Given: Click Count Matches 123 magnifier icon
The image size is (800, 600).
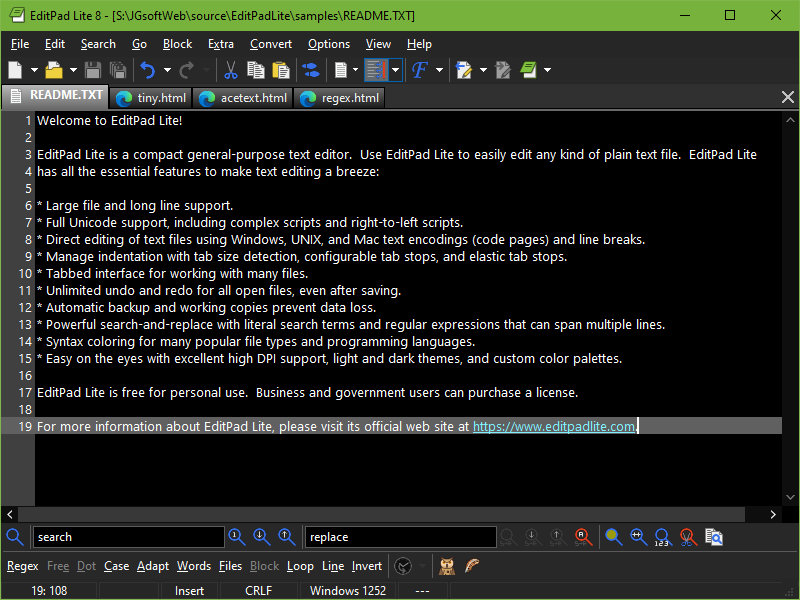Looking at the screenshot, I should pos(663,537).
